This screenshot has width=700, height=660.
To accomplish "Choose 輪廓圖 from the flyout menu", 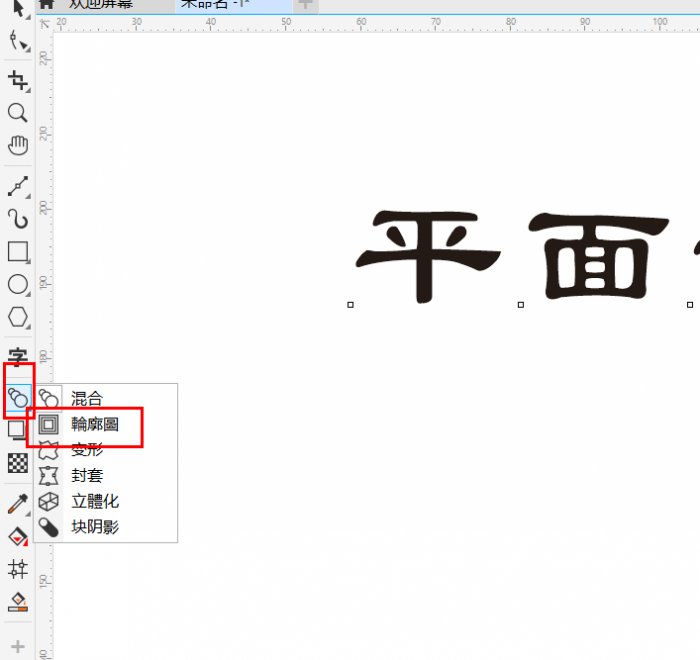I will (94, 424).
